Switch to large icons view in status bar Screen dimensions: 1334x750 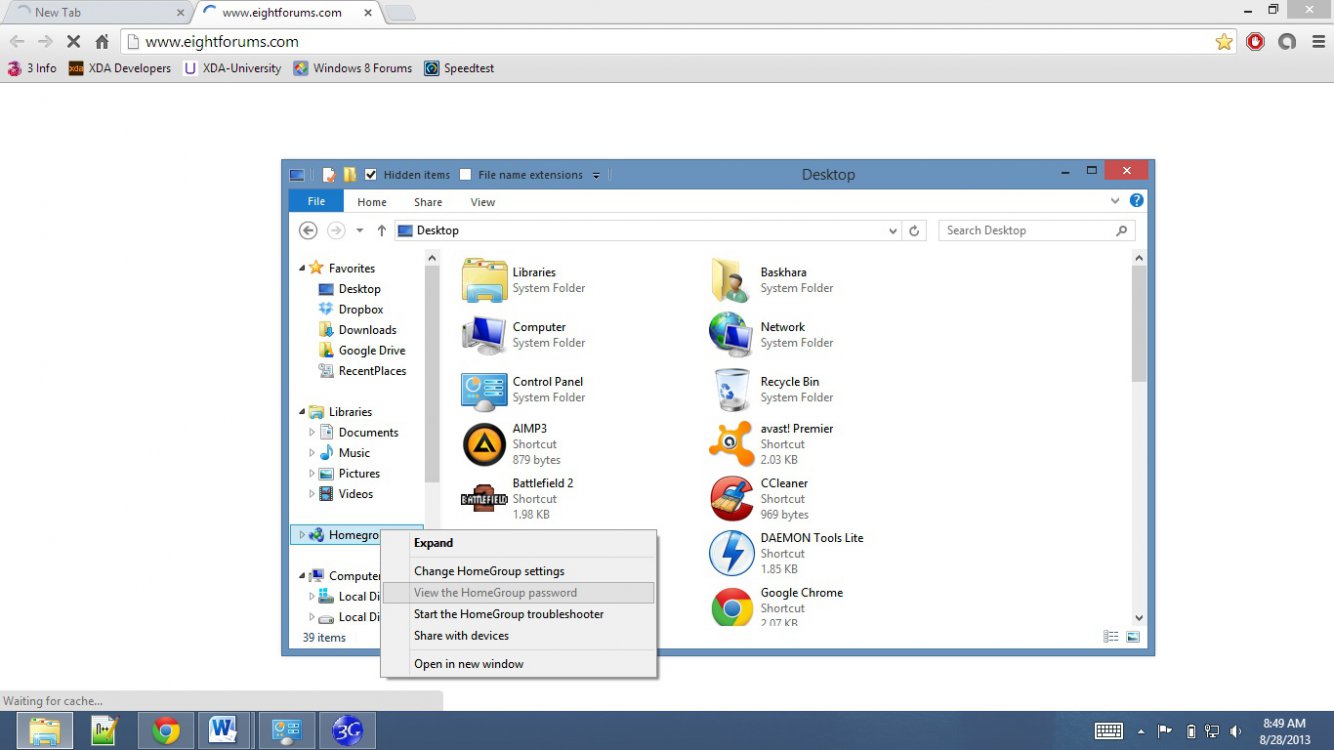pos(1134,637)
